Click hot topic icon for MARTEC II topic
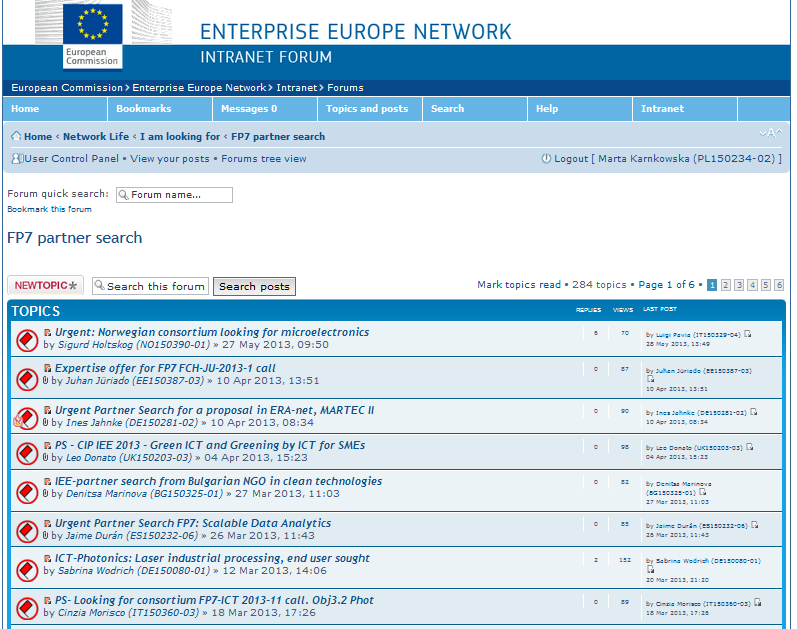The height and width of the screenshot is (629, 797). [x=26, y=418]
